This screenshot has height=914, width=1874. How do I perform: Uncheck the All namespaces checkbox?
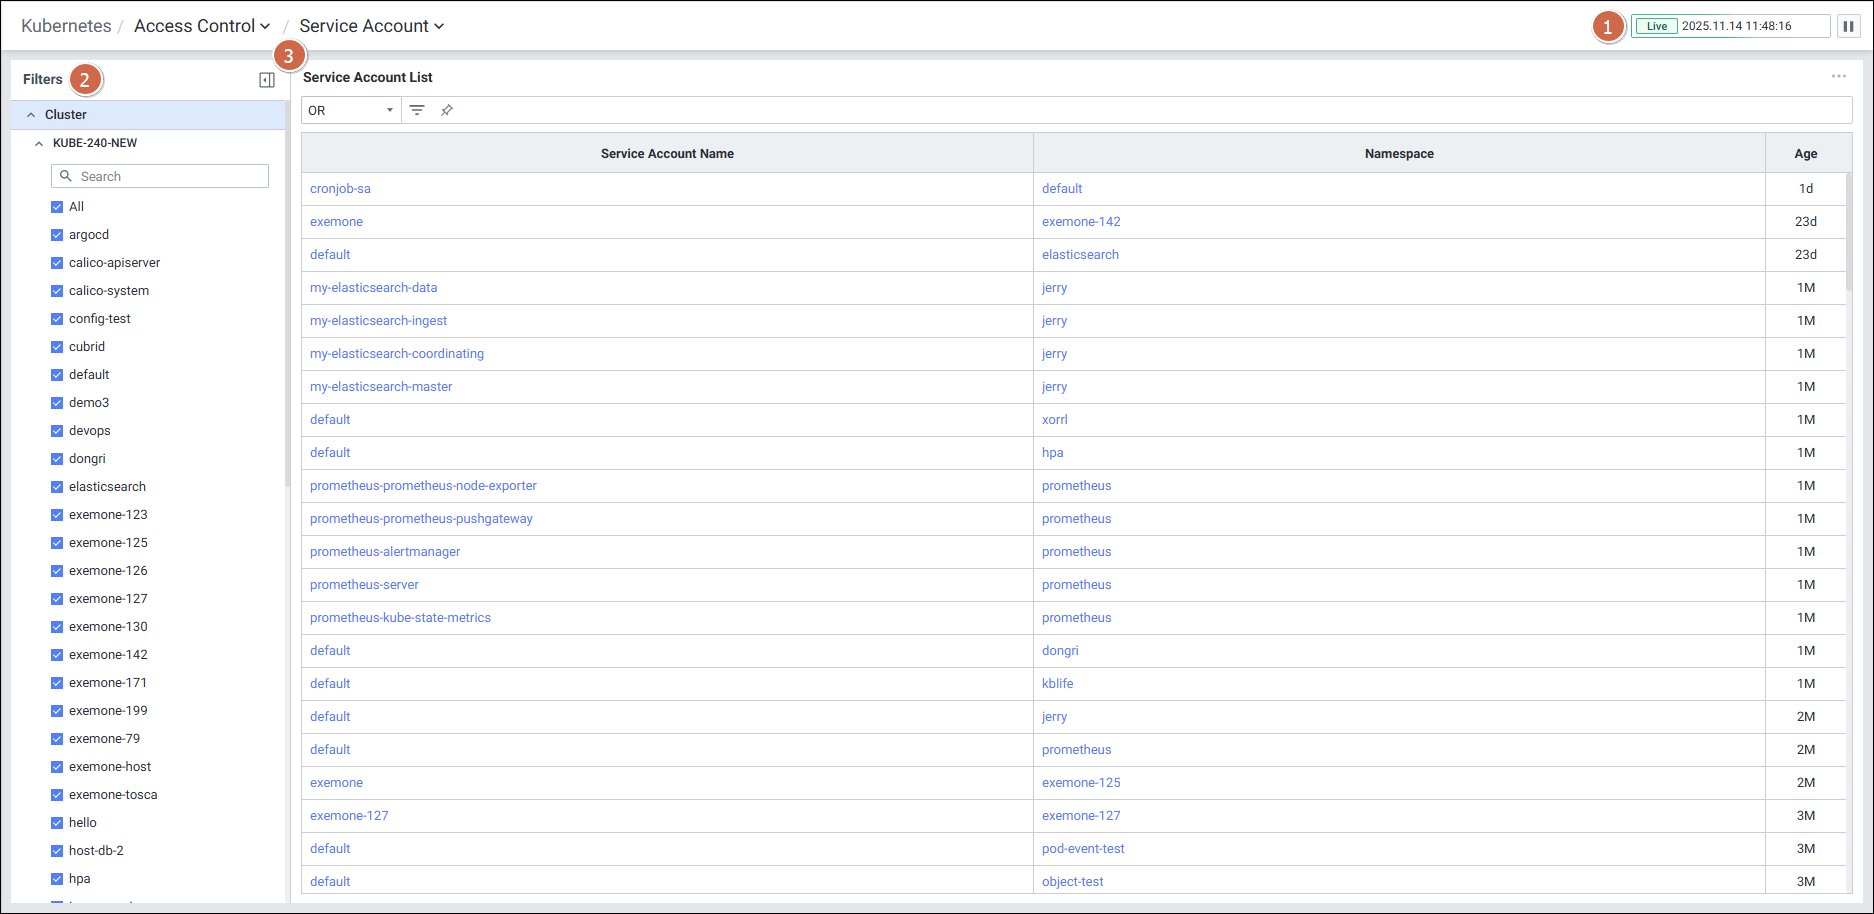(57, 207)
